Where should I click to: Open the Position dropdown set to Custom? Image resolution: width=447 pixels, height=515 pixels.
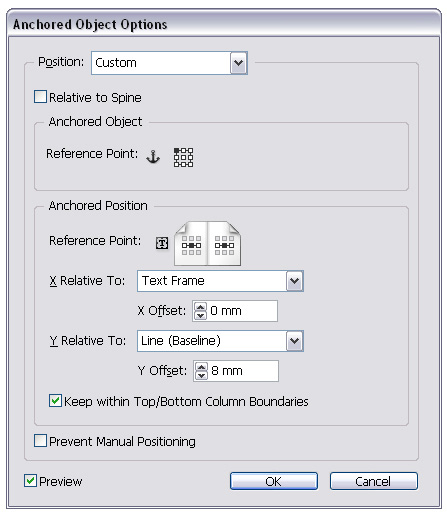(169, 63)
